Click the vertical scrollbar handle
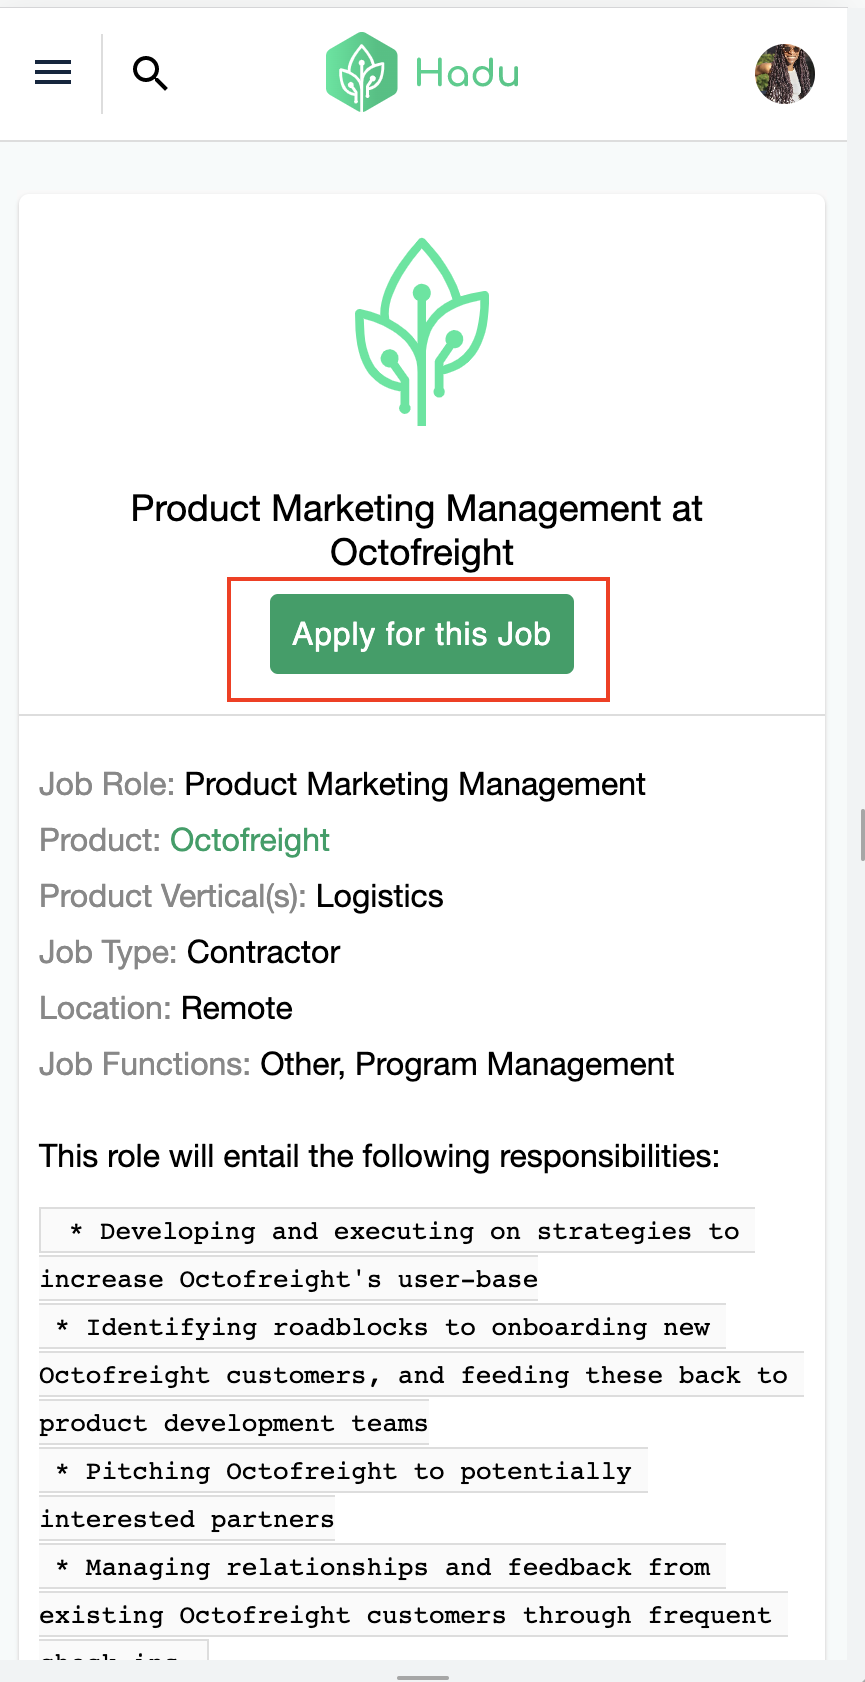The height and width of the screenshot is (1682, 865). coord(861,835)
